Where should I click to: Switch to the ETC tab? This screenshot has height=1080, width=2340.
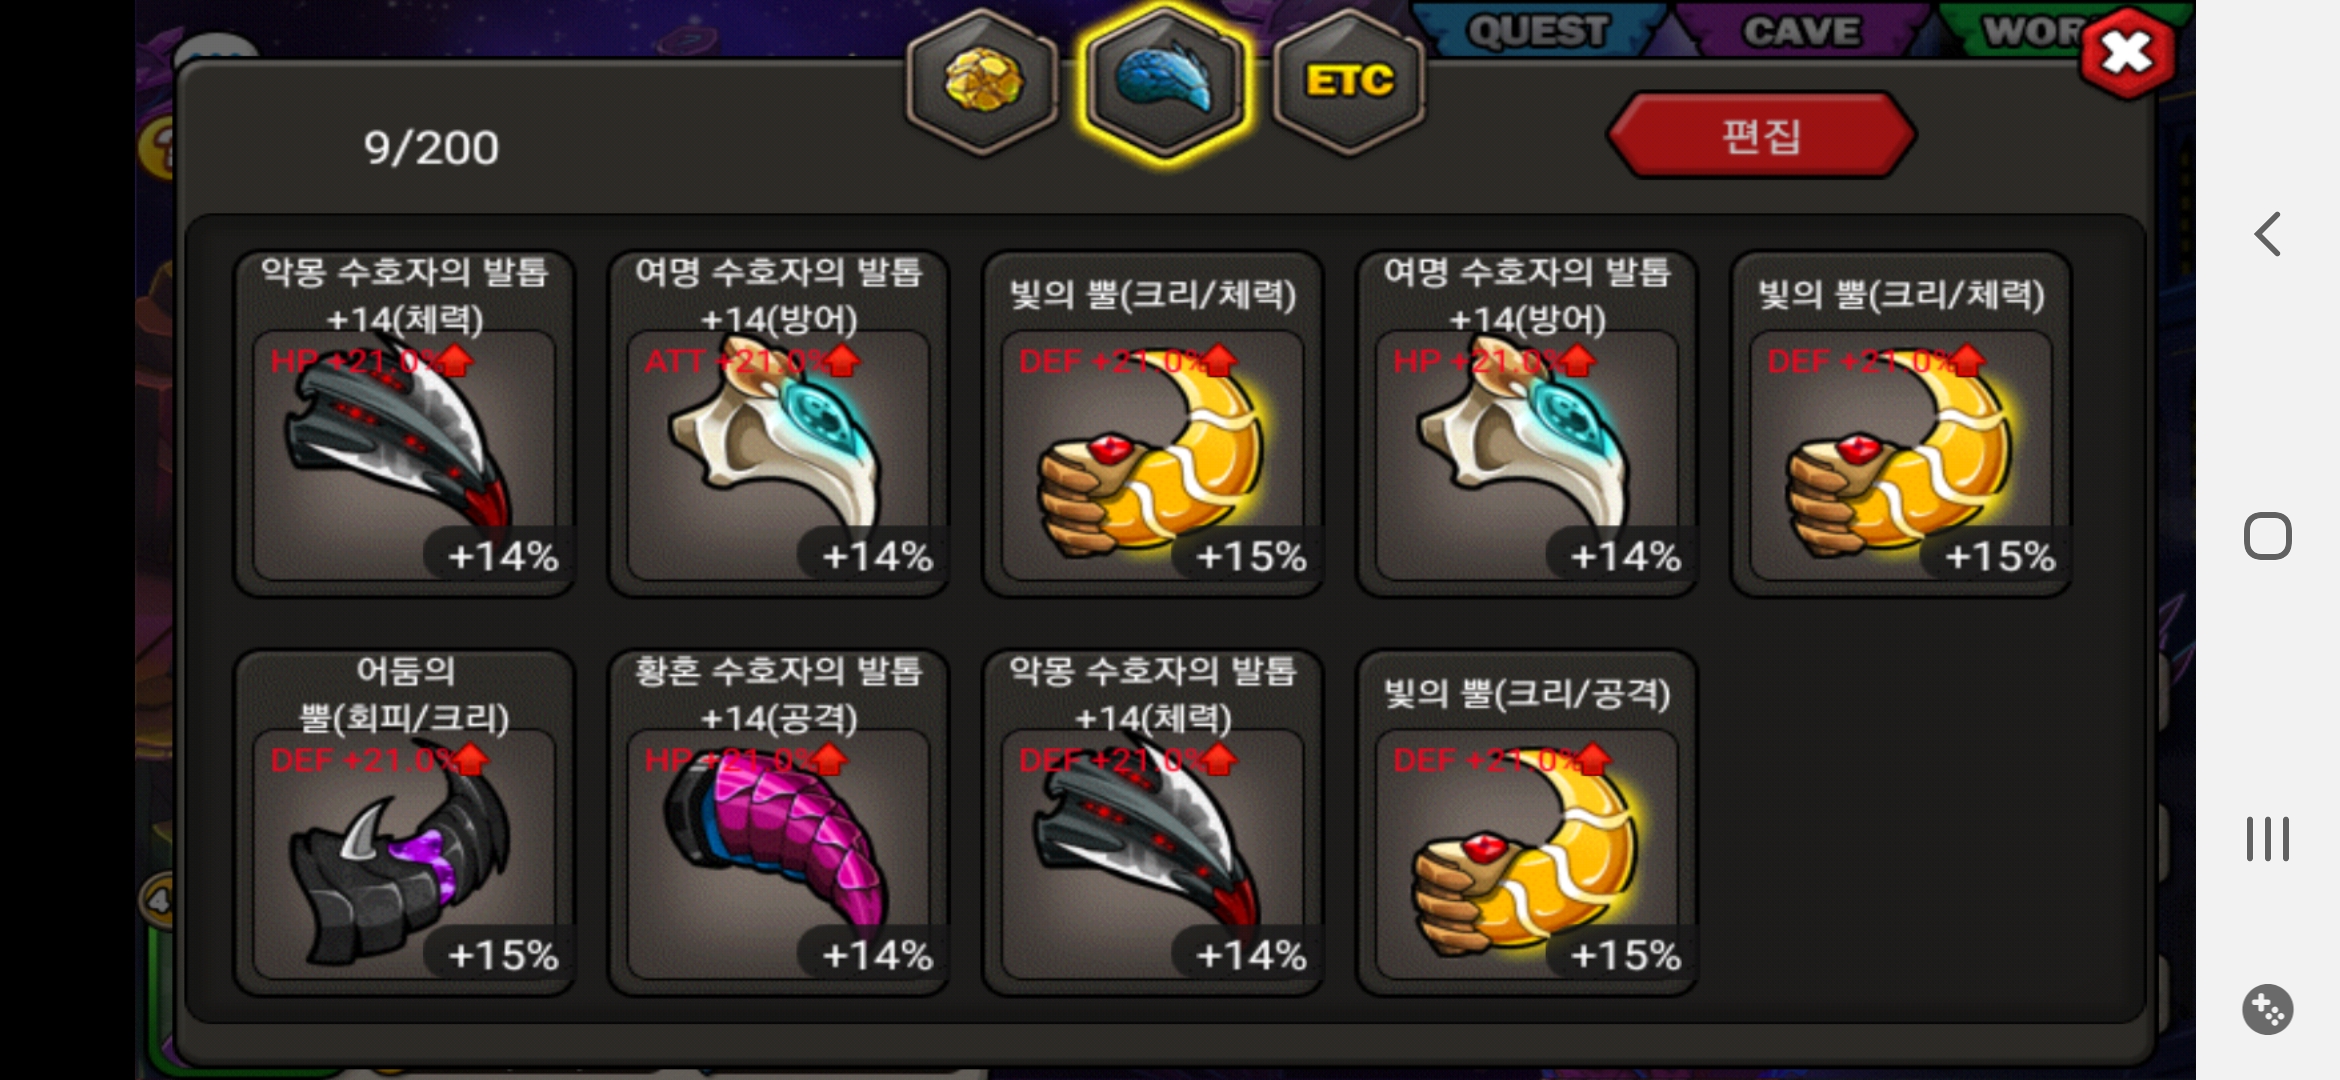(x=1349, y=82)
